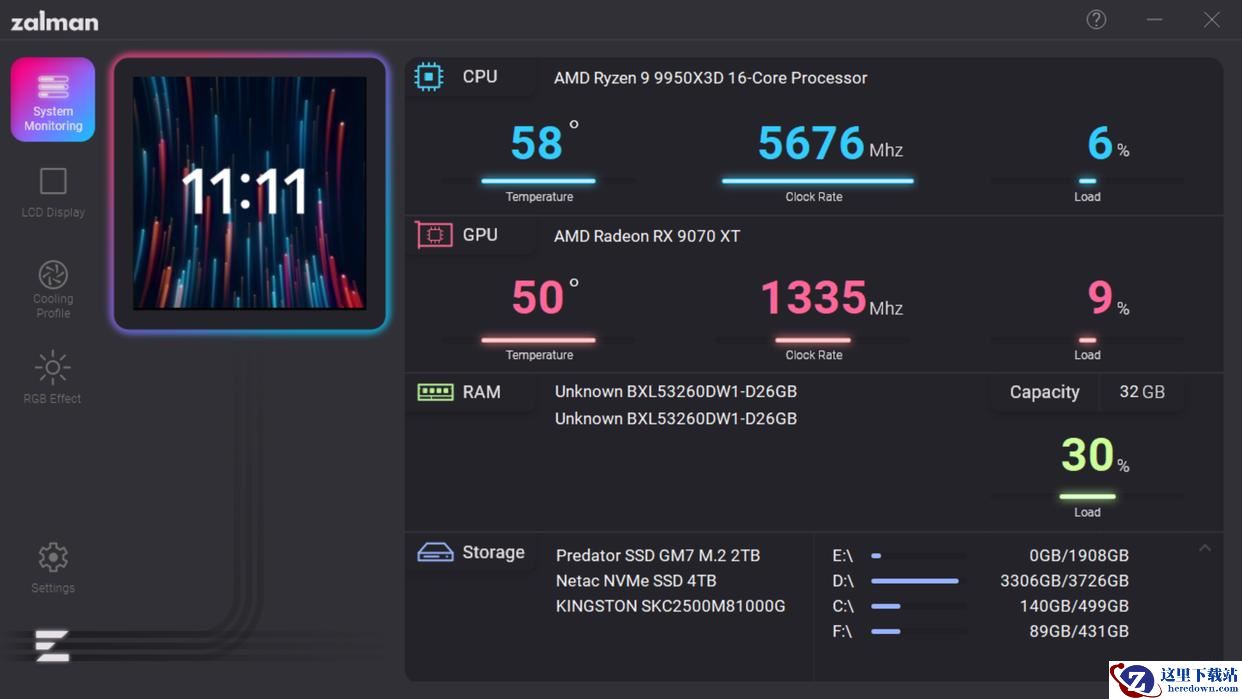Click the F:\ drive usage bar
The width and height of the screenshot is (1242, 699).
pyautogui.click(x=918, y=631)
